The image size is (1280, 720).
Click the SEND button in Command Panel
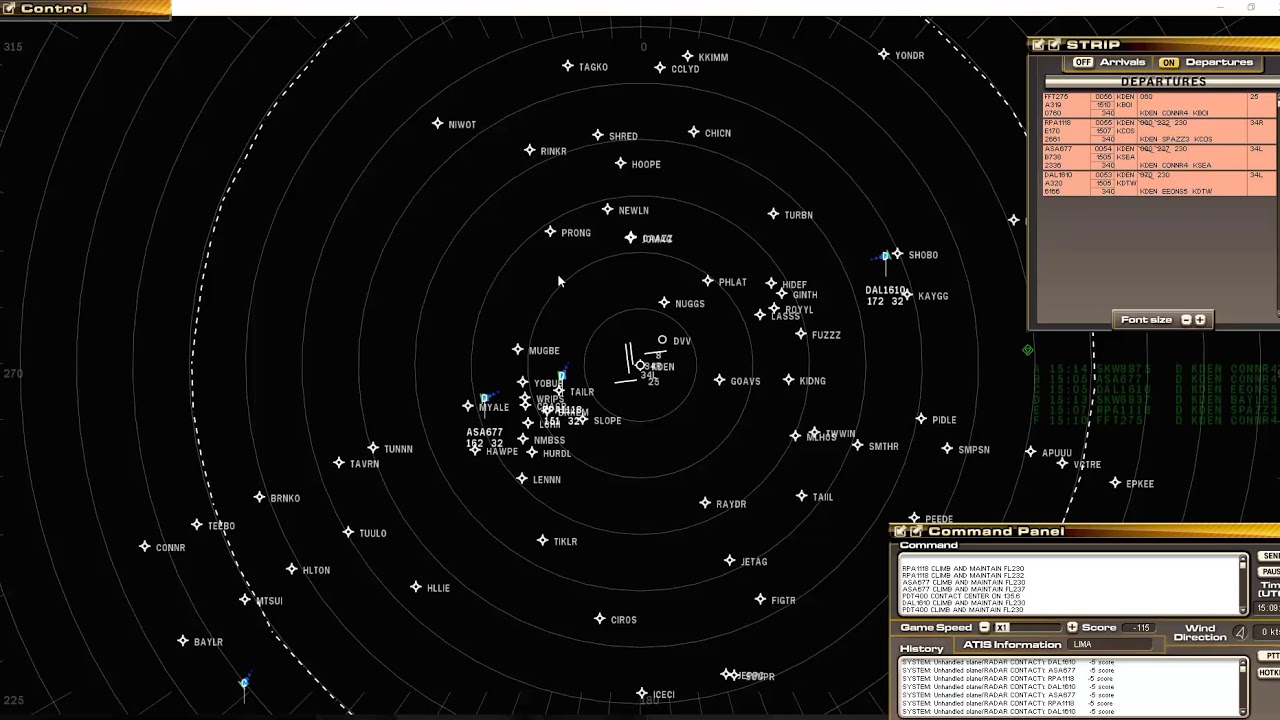click(x=1270, y=556)
